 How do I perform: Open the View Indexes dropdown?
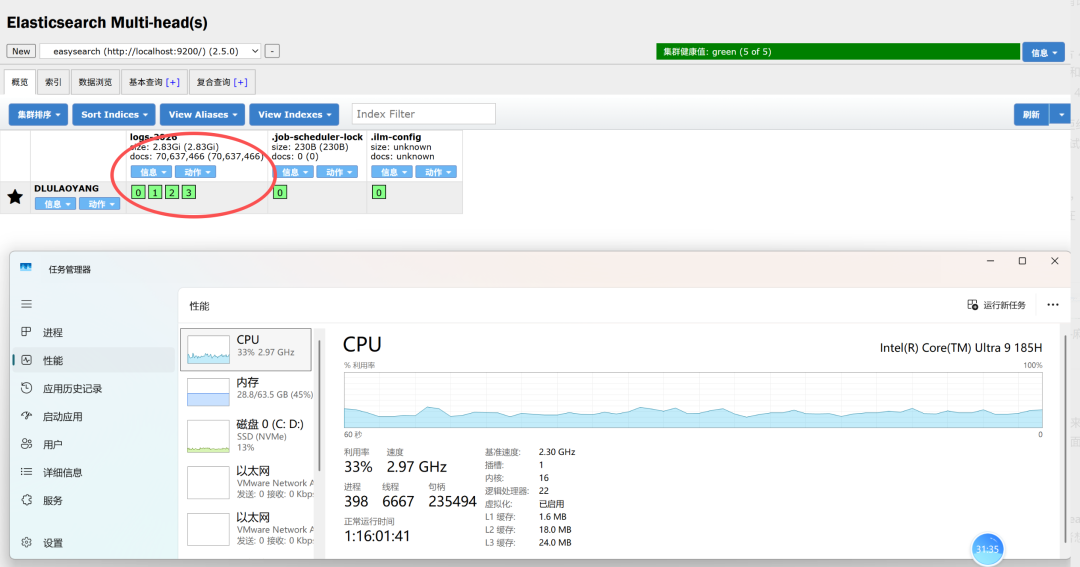click(x=294, y=114)
